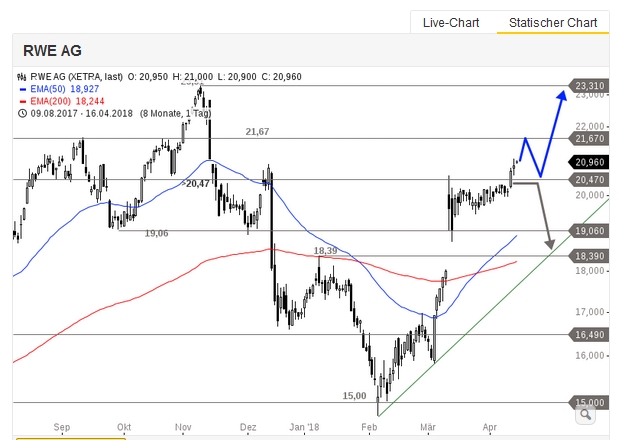Click the candlestick icon beside RWE AG legend
Screen dimensions: 628x440
(22, 77)
